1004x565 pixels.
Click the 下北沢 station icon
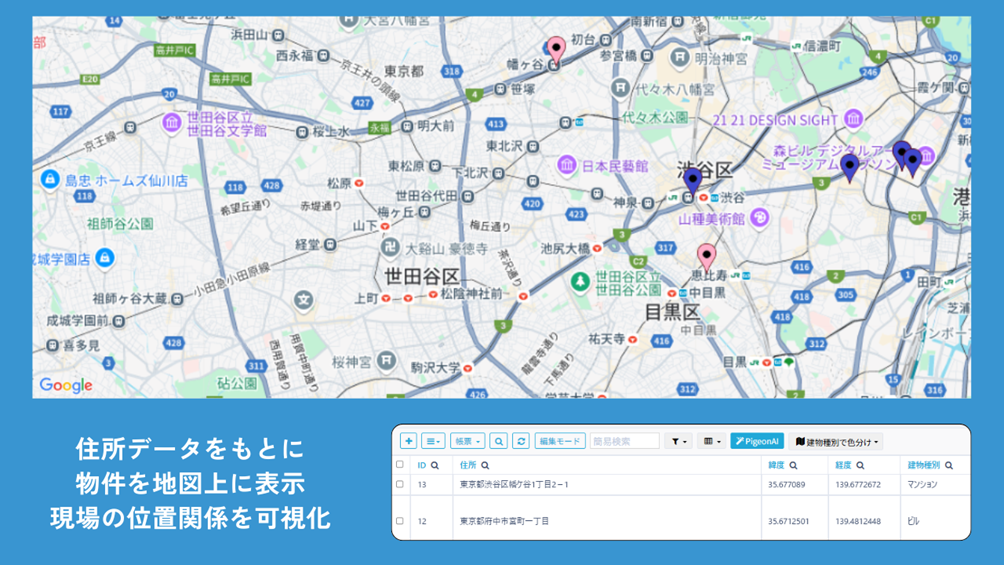pyautogui.click(x=498, y=173)
